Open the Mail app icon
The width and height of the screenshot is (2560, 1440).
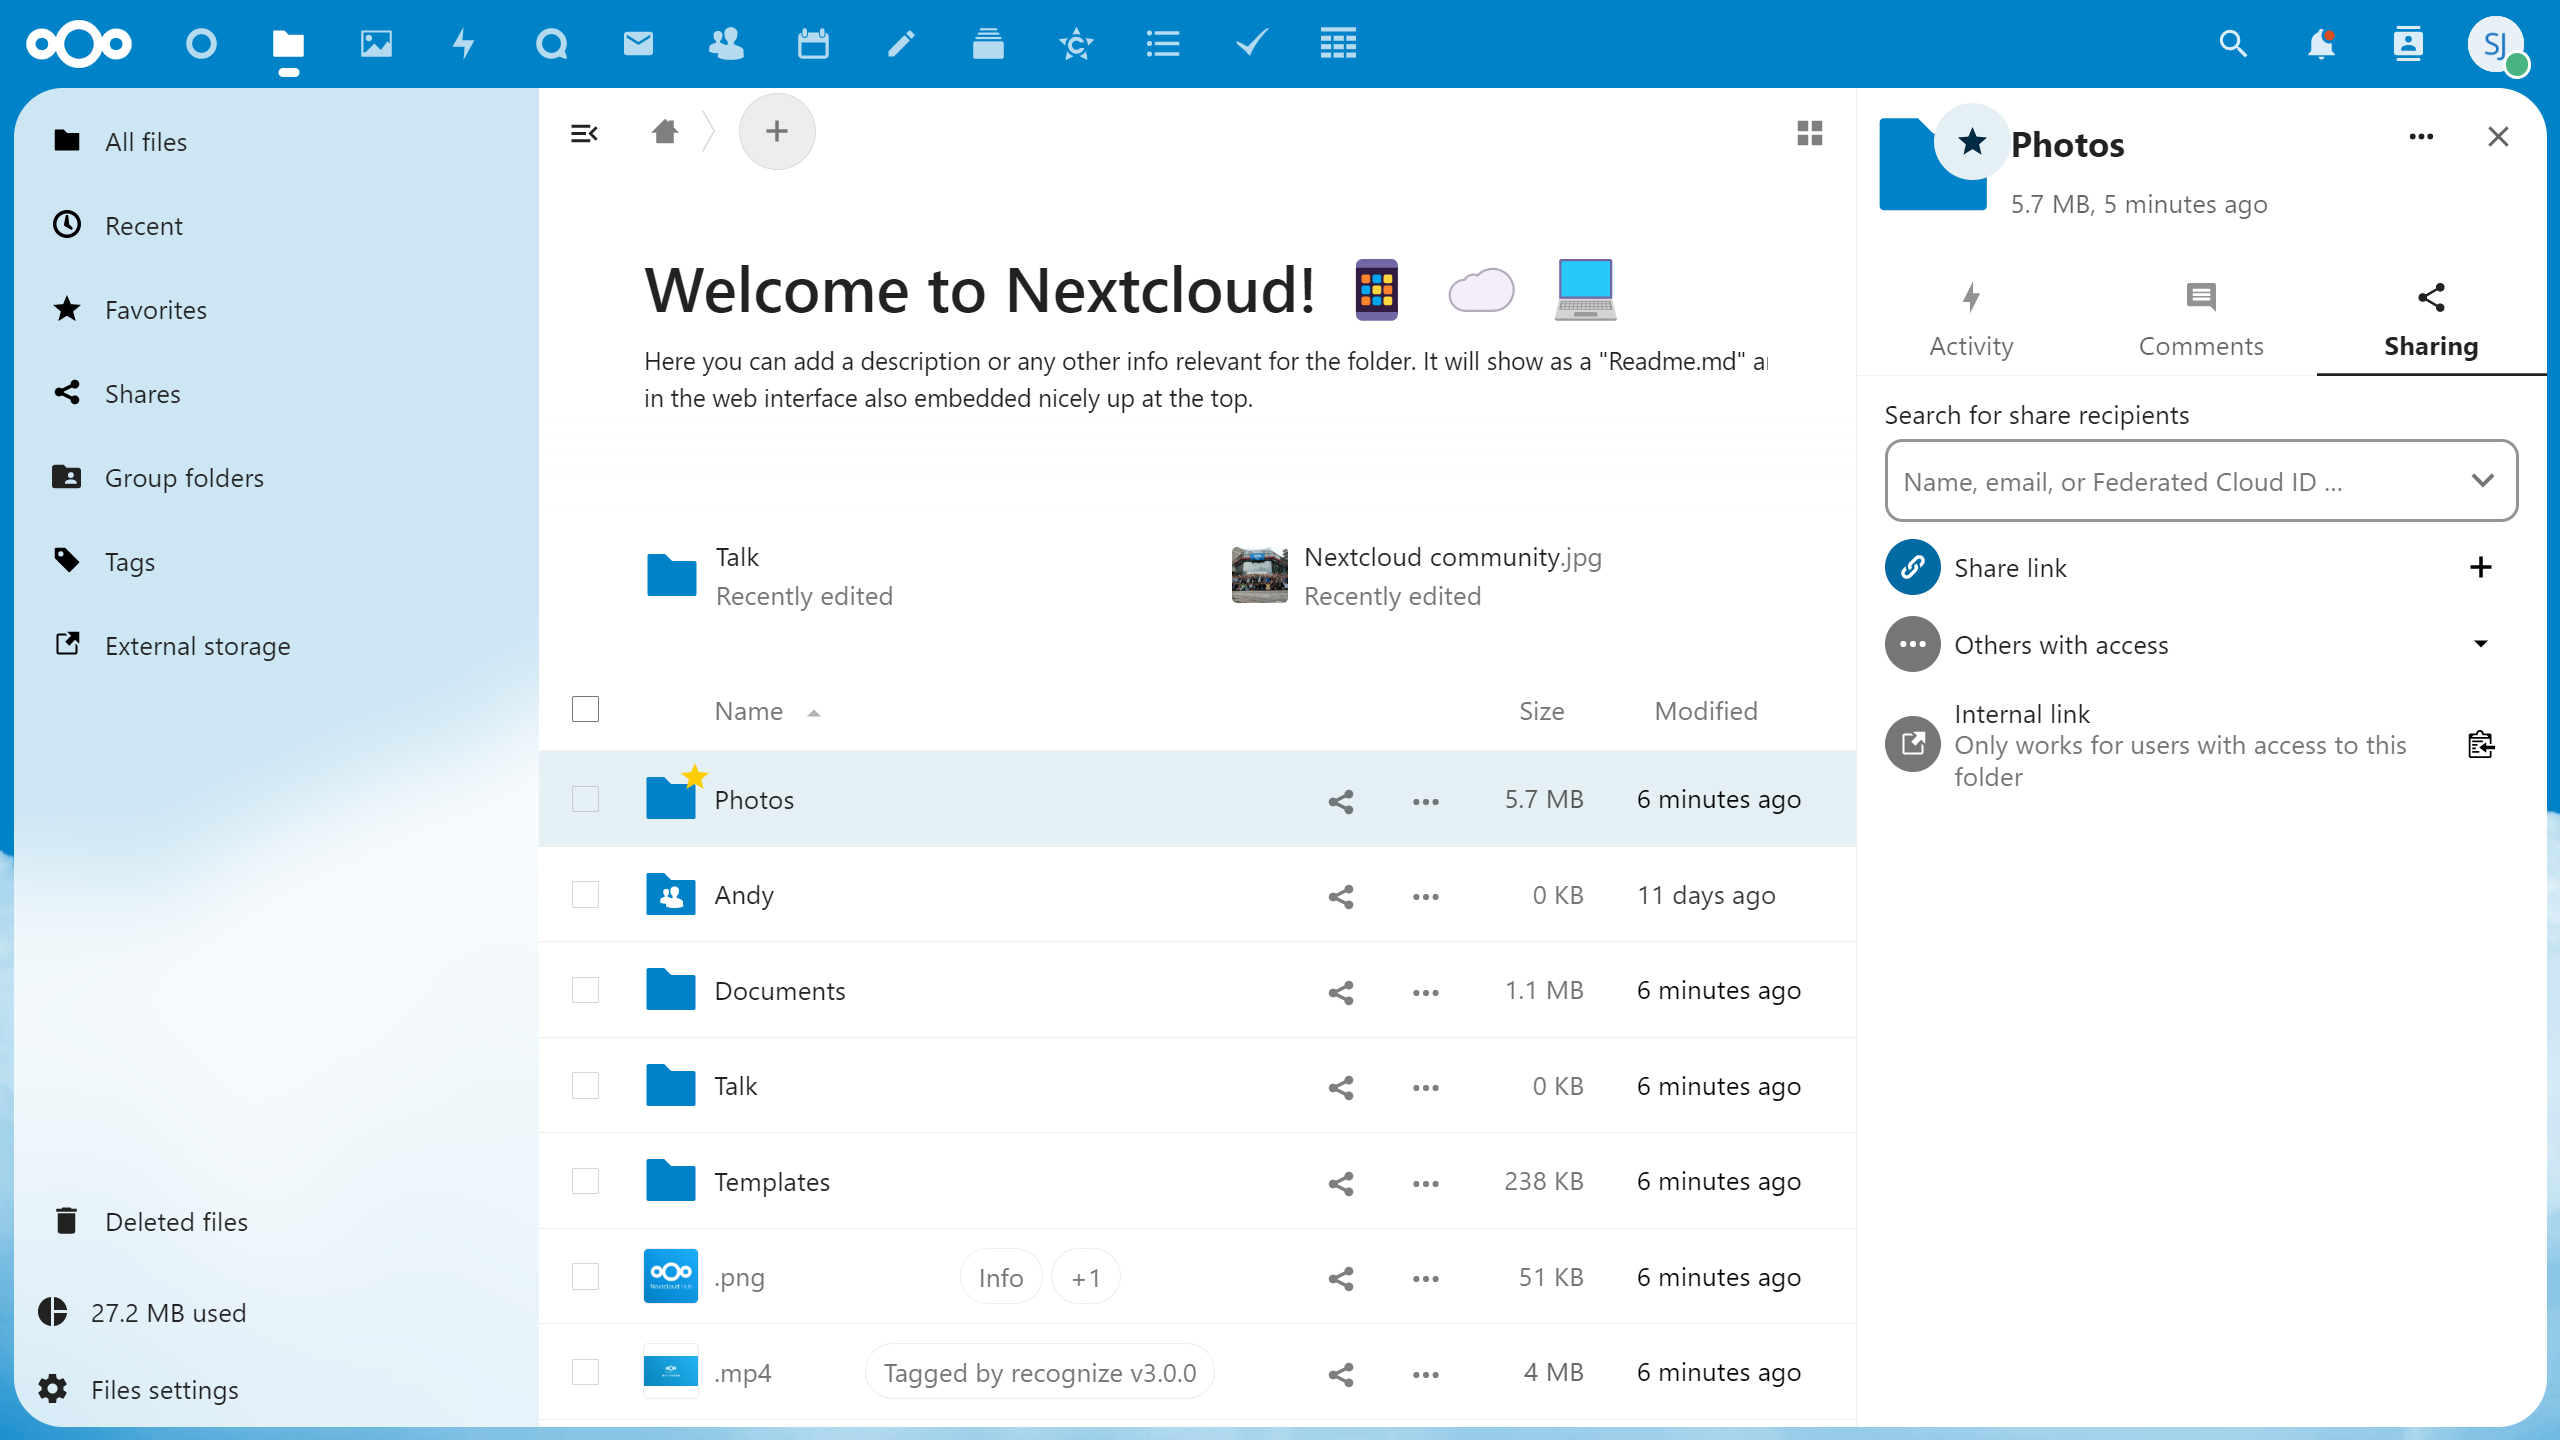(638, 44)
